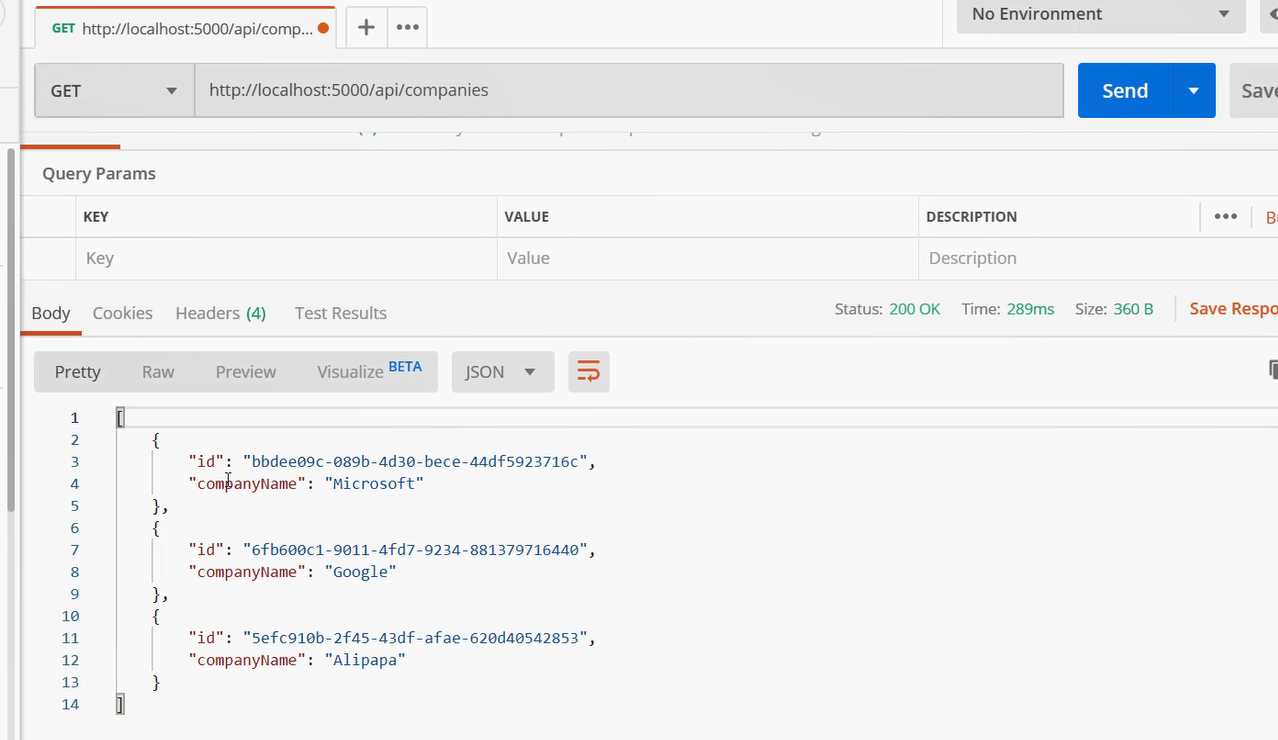This screenshot has height=740, width=1278.
Task: Click the Save request button
Action: pyautogui.click(x=1254, y=91)
